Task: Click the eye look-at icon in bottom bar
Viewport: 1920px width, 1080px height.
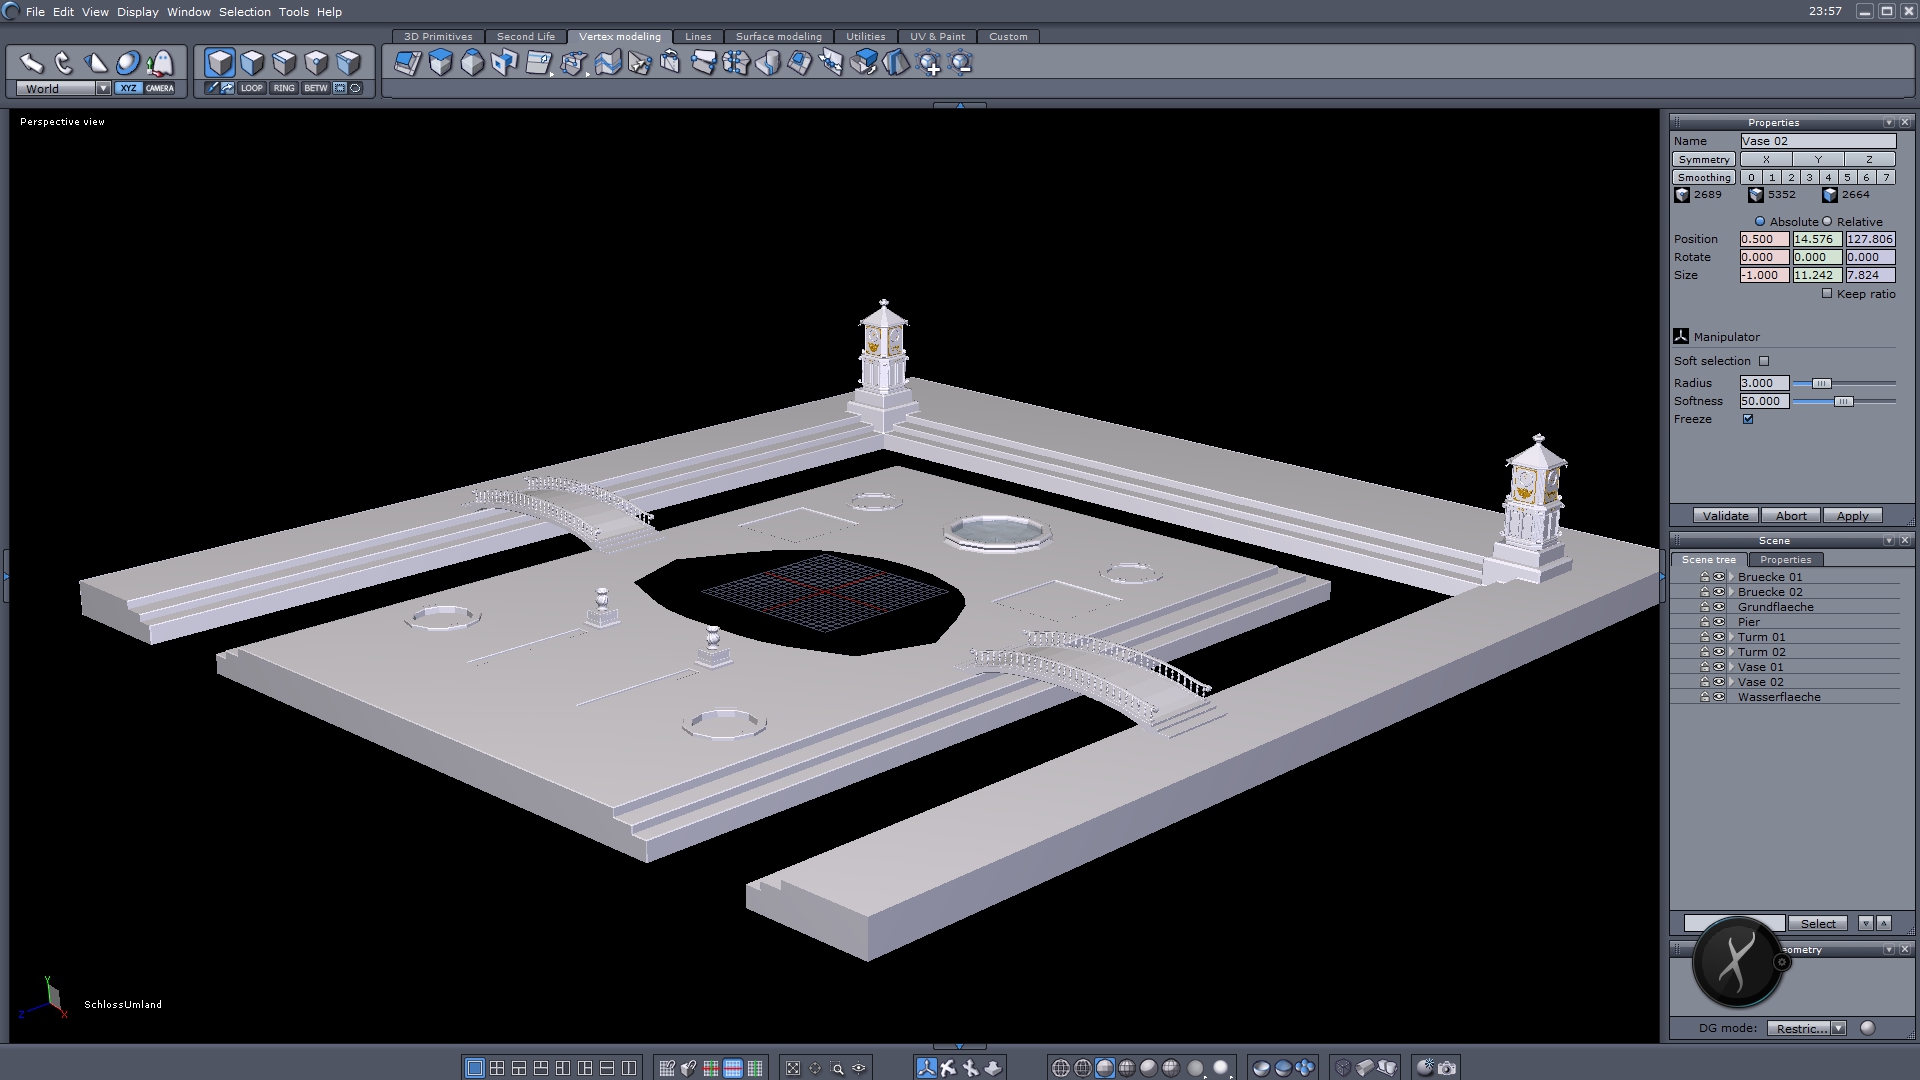Action: coord(859,1068)
